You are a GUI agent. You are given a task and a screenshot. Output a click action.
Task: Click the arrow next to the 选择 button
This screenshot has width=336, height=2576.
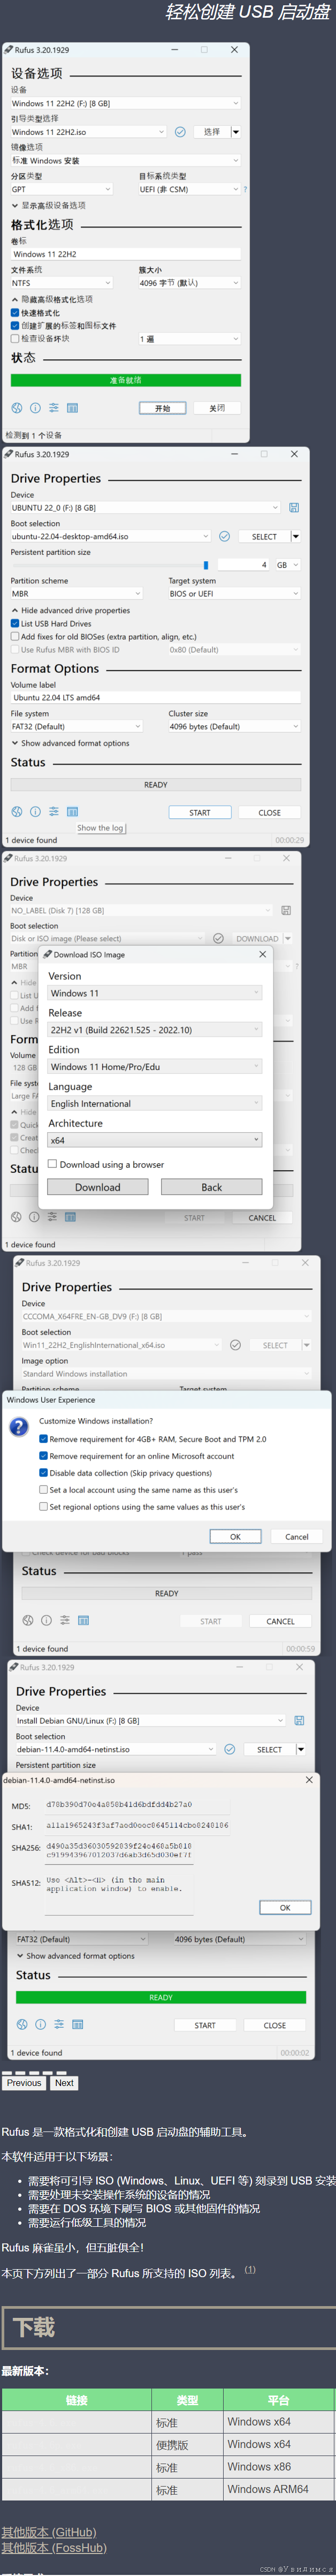pyautogui.click(x=236, y=131)
